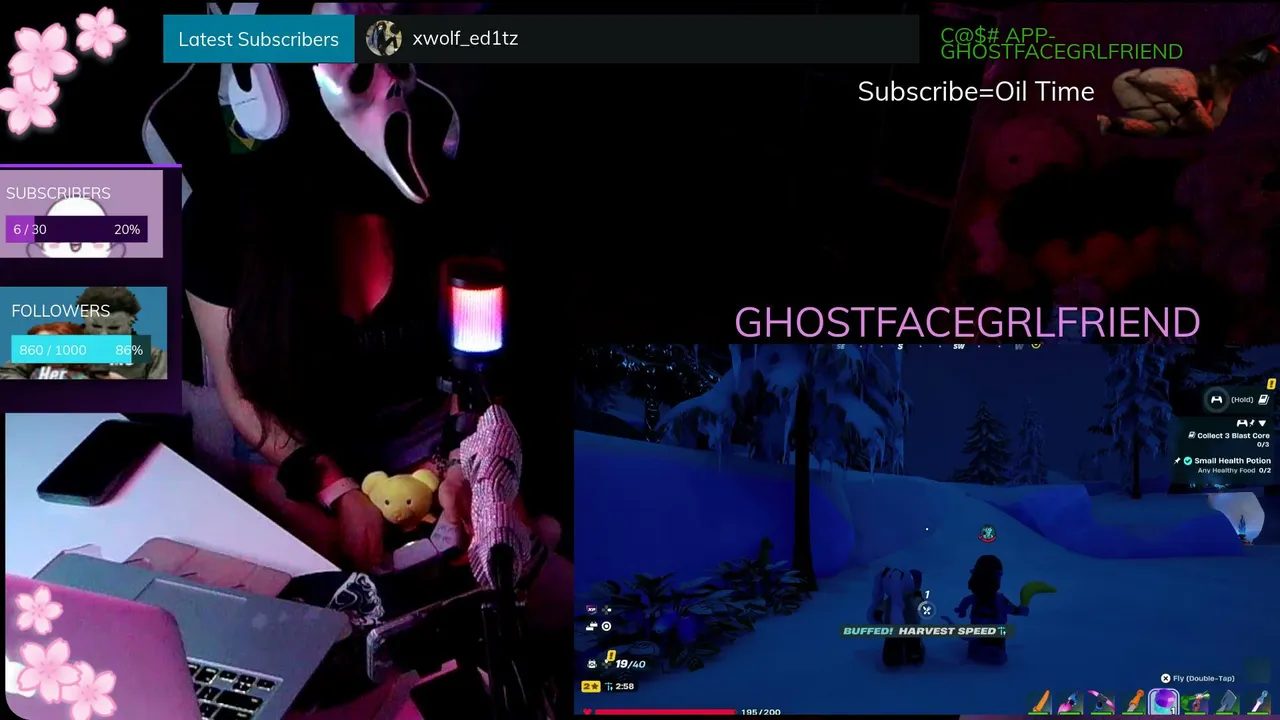1280x720 pixels.
Task: Click the villager face icon beside 19/40
Action: (x=592, y=663)
